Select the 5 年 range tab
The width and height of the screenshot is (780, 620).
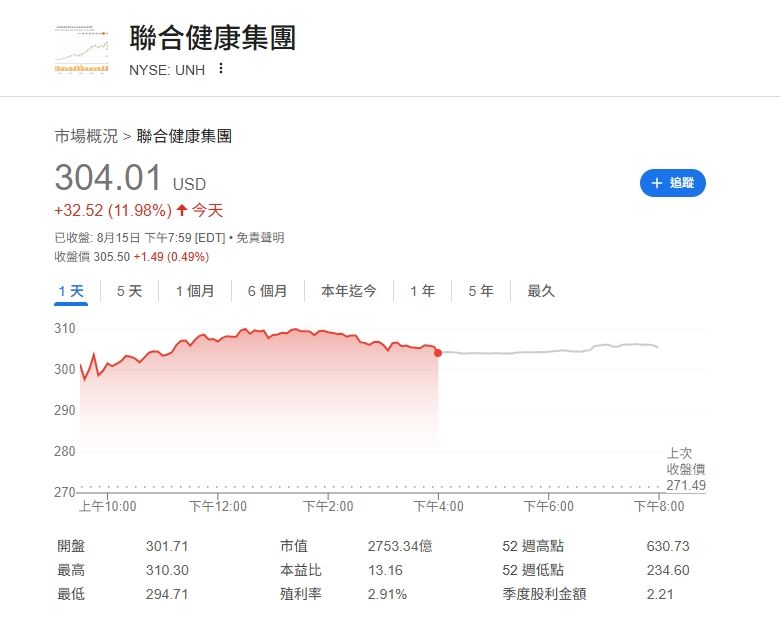(481, 291)
